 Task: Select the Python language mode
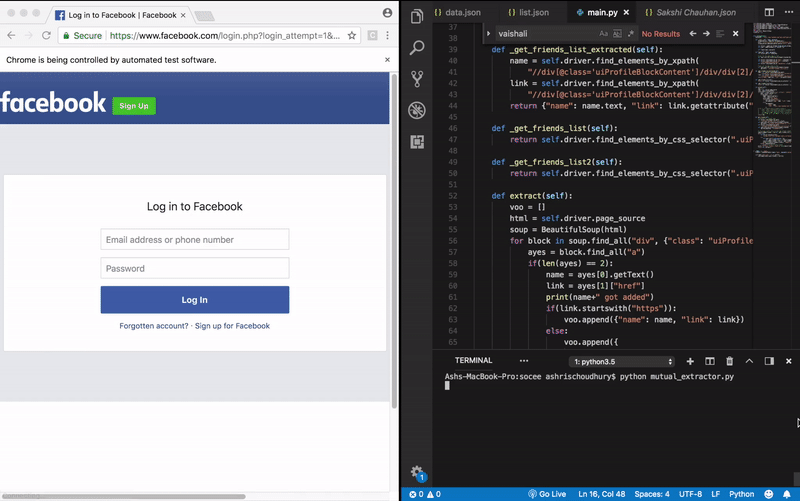741,494
